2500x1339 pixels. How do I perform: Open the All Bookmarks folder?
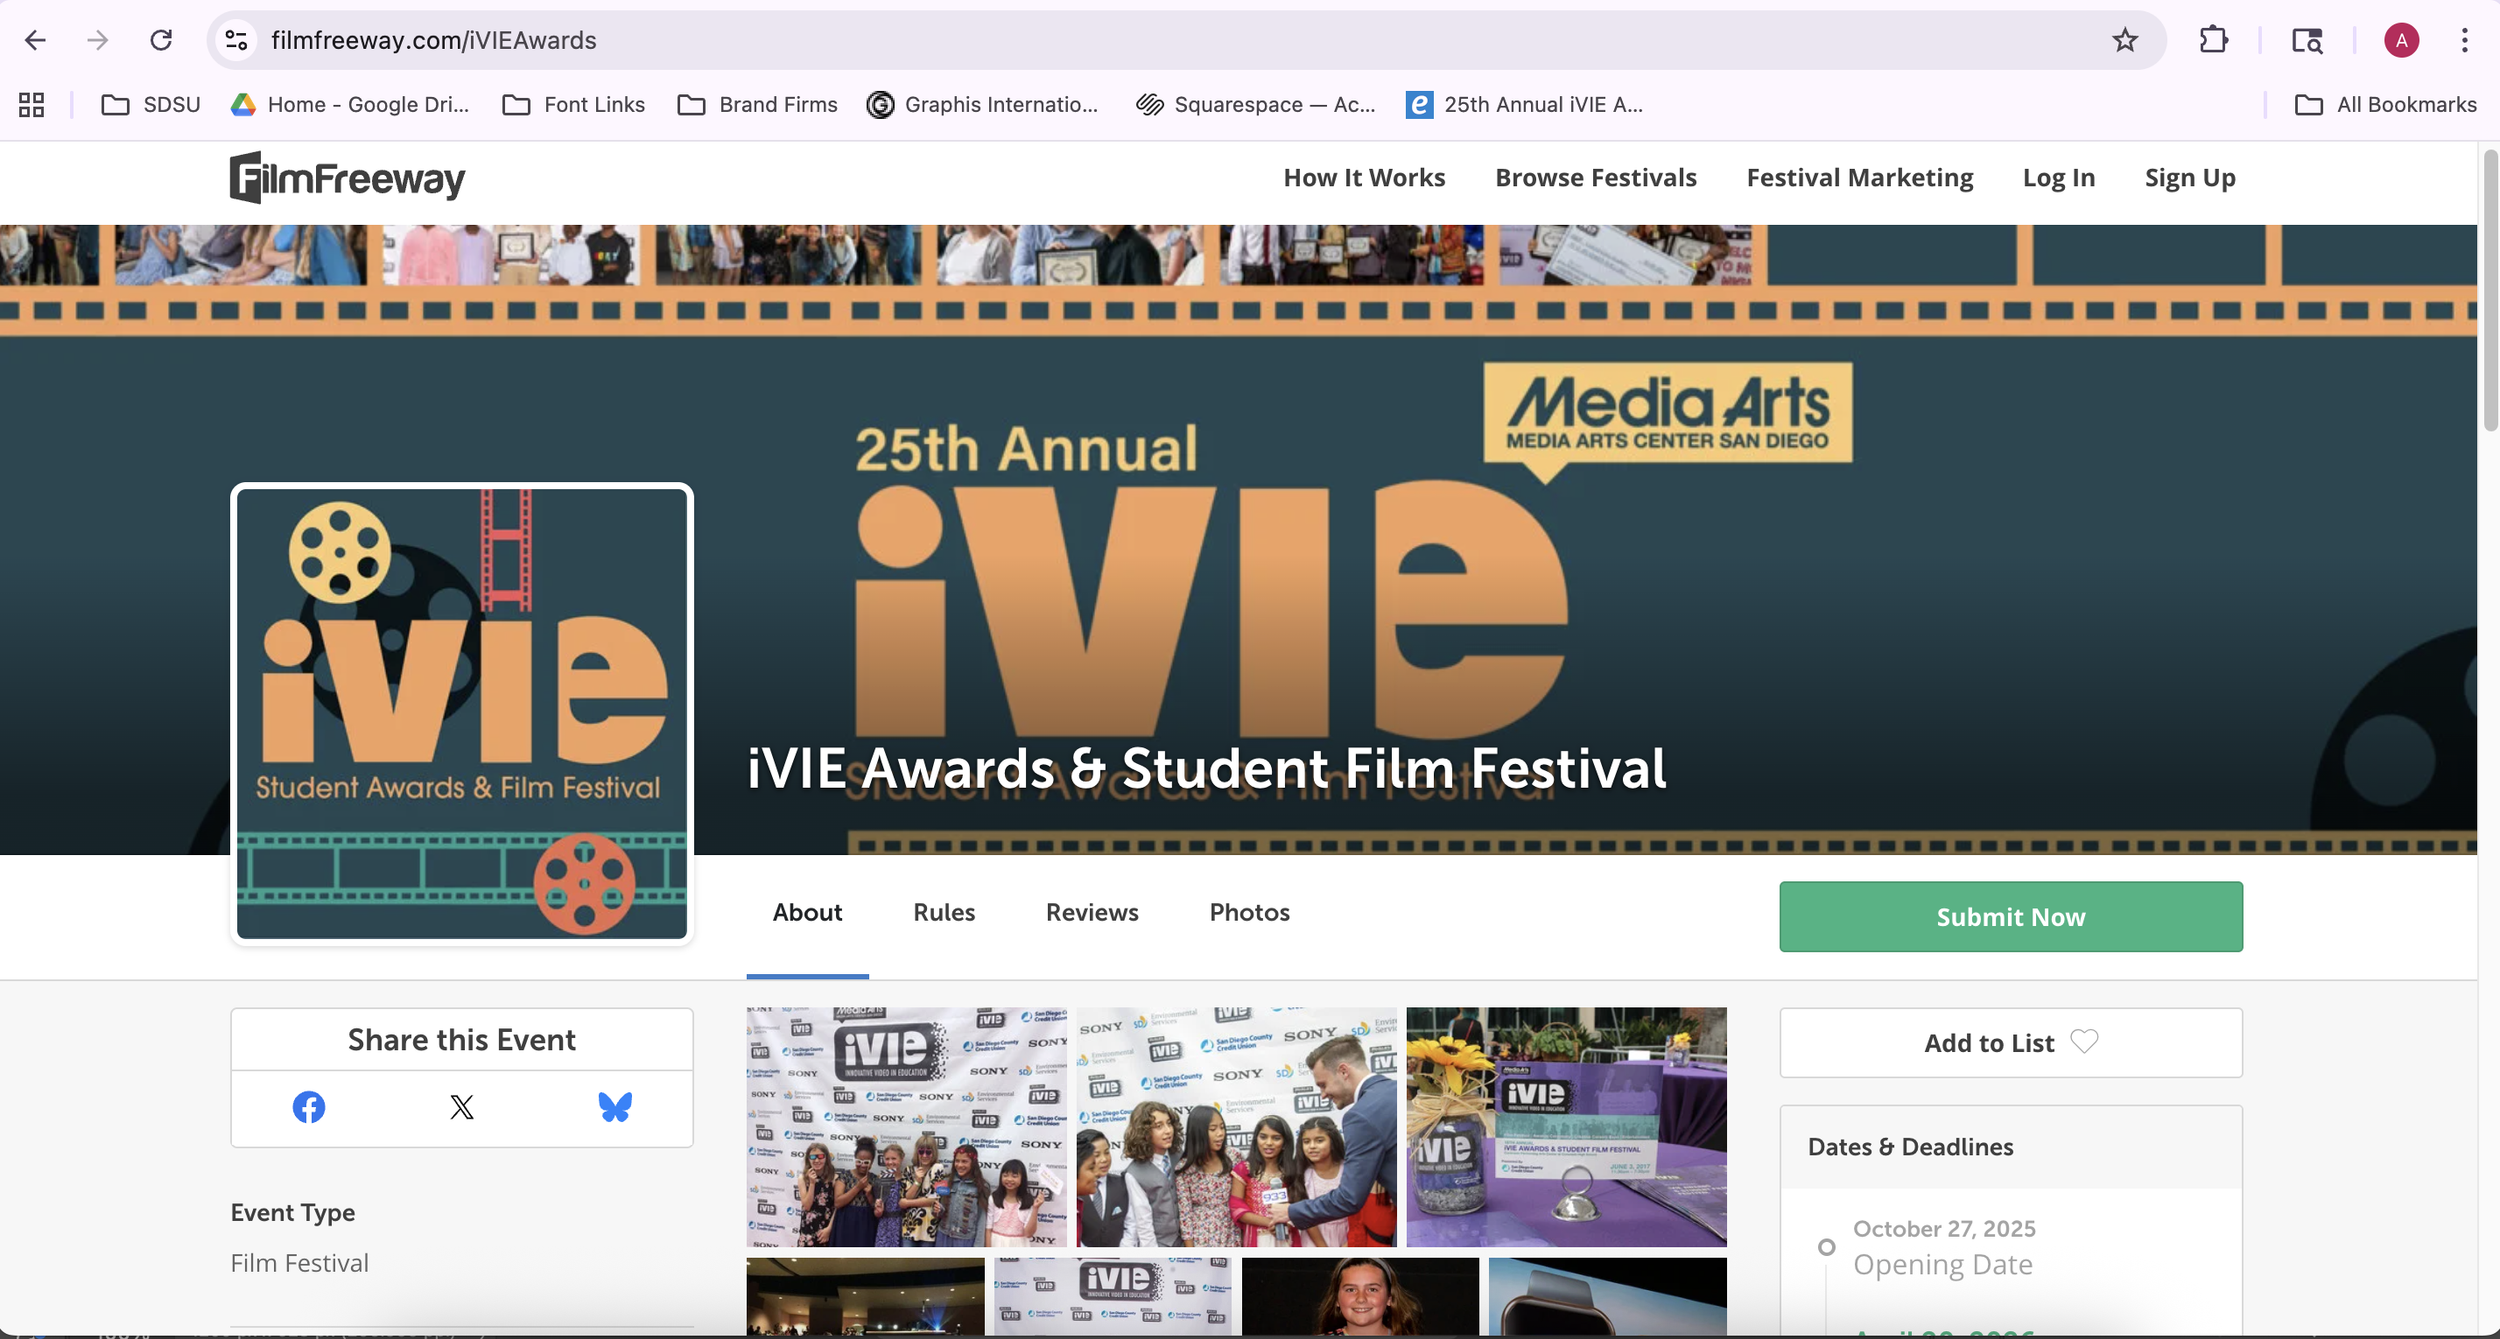tap(2386, 105)
